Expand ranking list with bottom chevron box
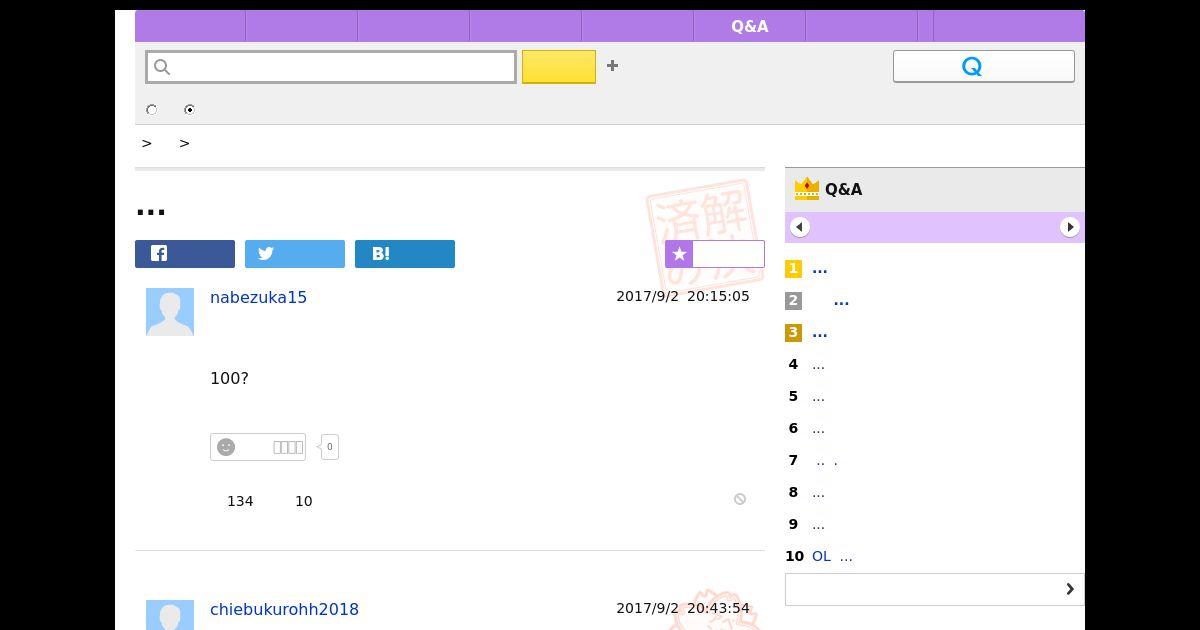Viewport: 1200px width, 630px height. (935, 589)
